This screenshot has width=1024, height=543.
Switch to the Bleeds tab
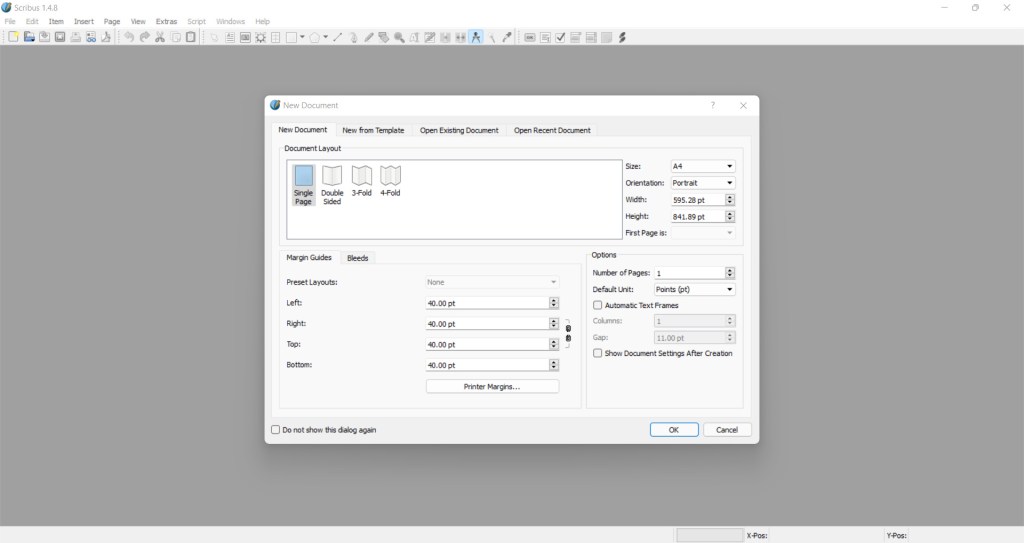pos(357,258)
